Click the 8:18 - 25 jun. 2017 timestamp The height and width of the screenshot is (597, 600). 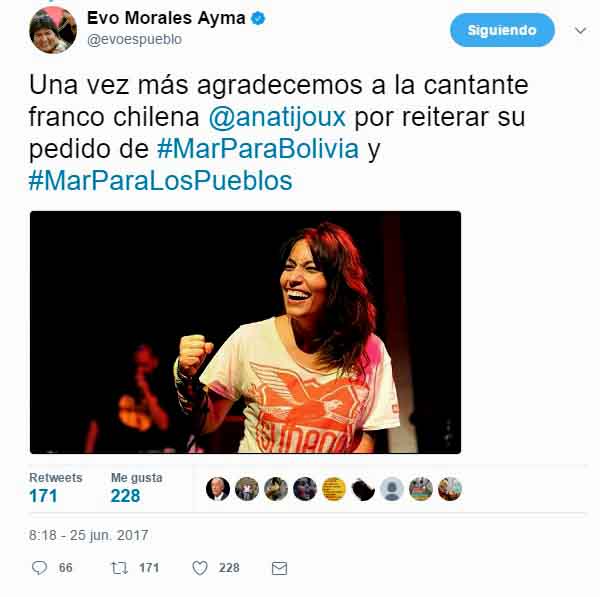(89, 535)
